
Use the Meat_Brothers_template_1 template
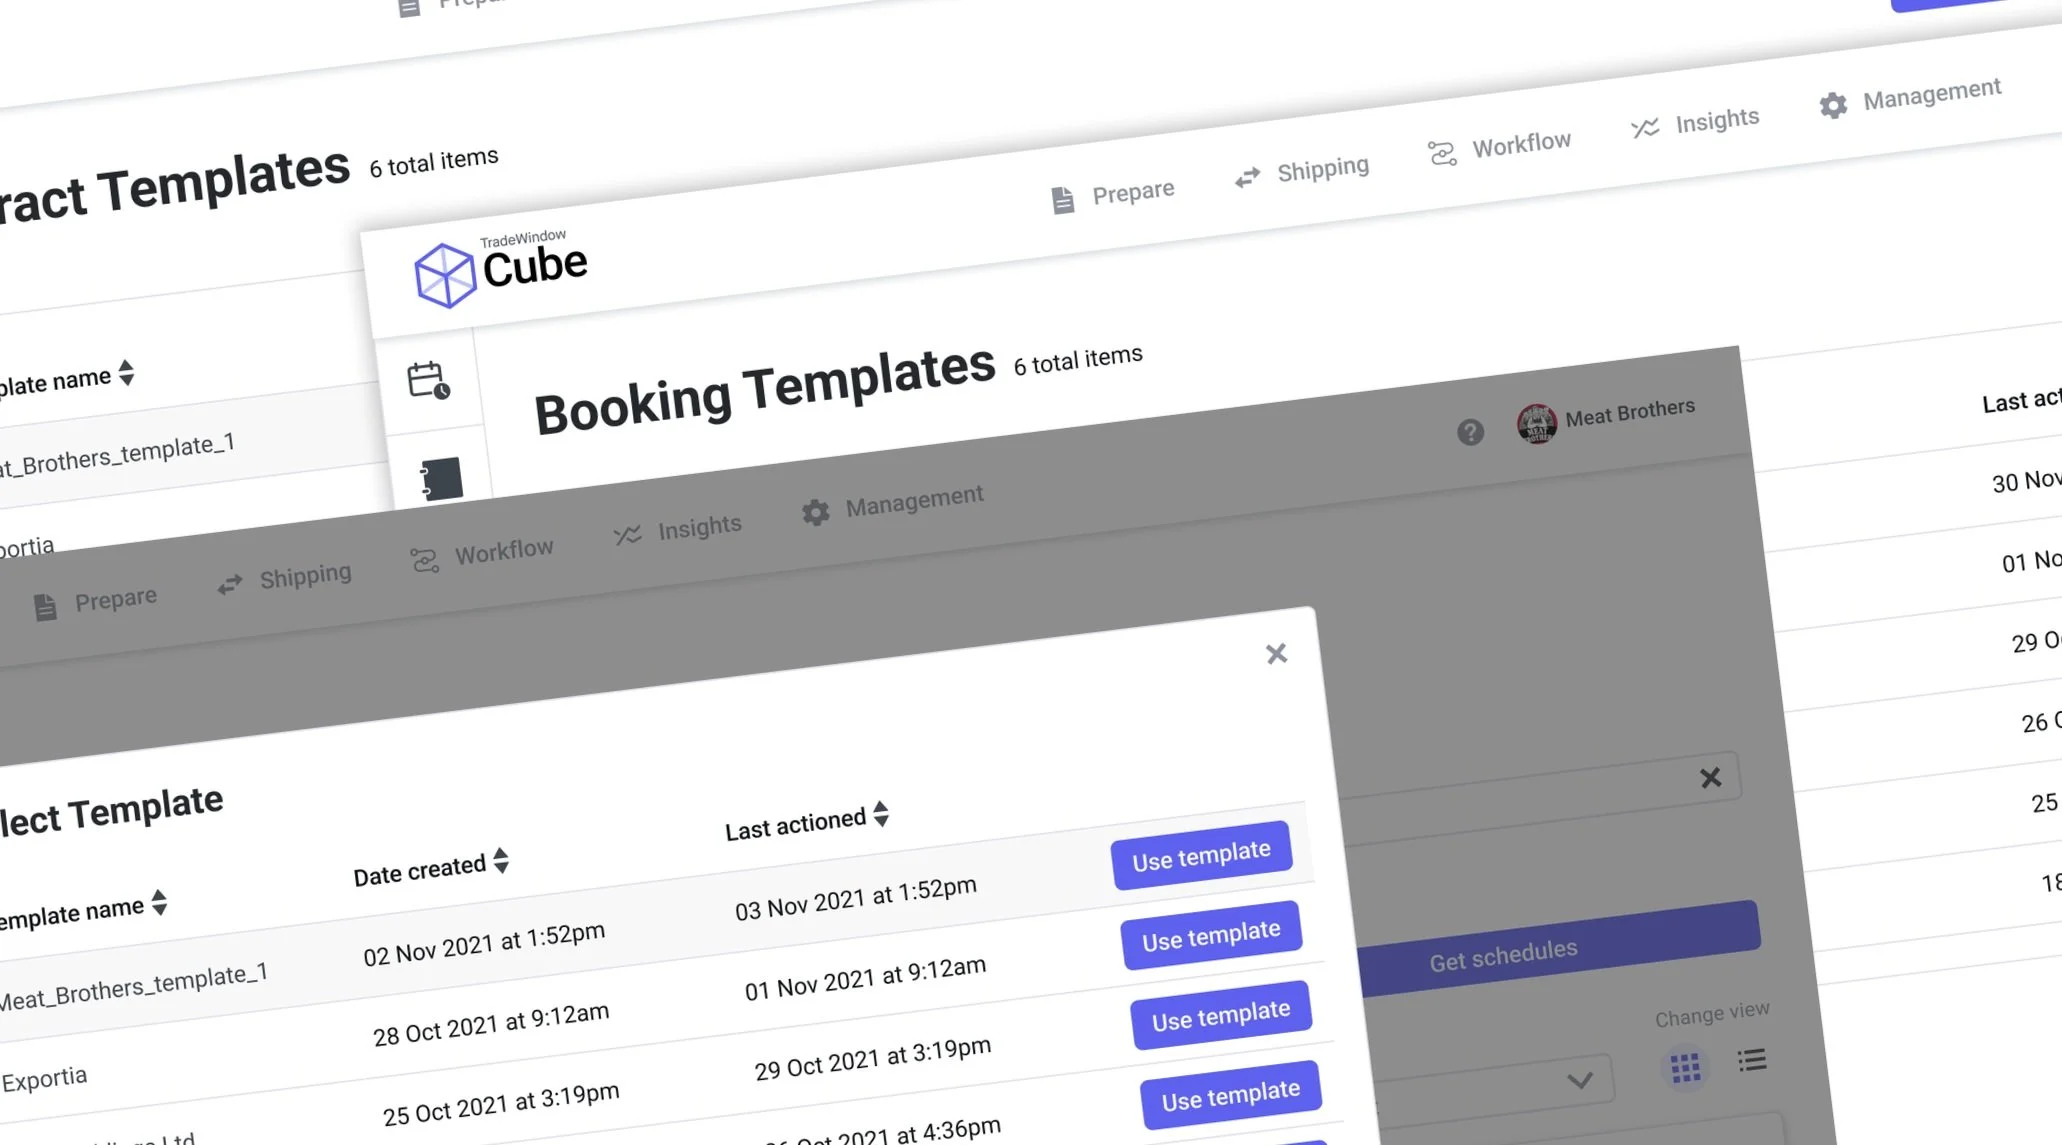pos(1201,856)
